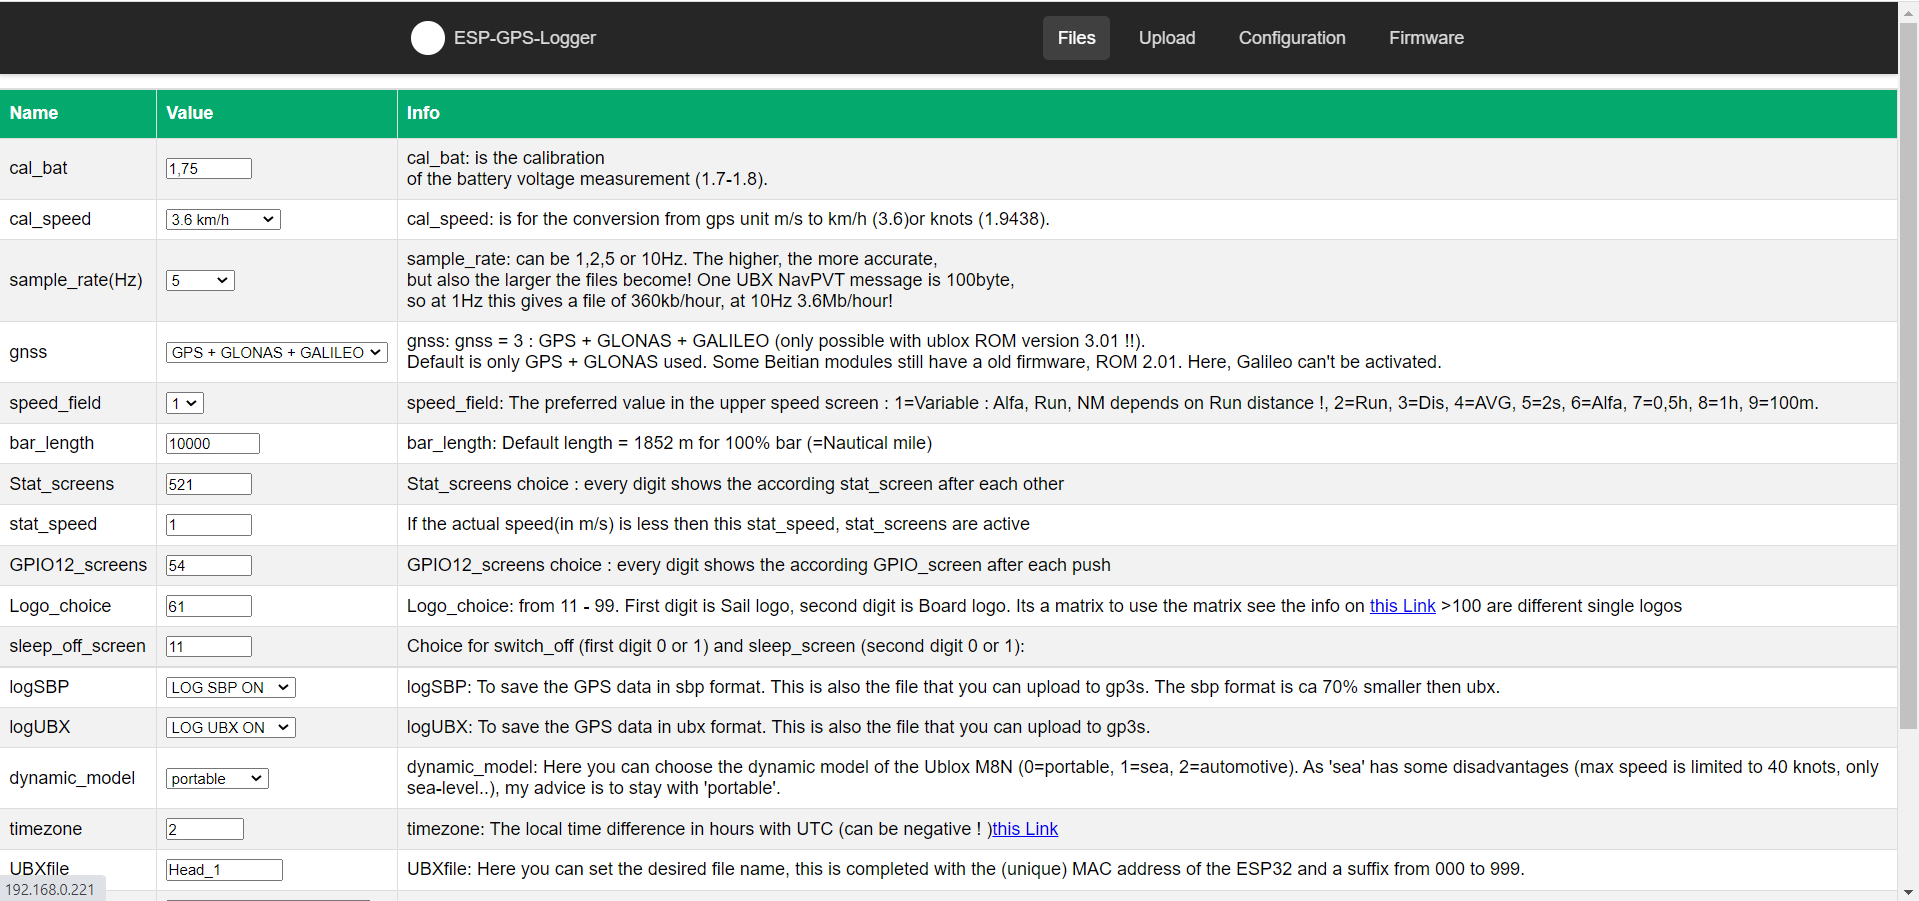Screen dimensions: 1919x901
Task: Toggle the logSBP dropdown setting
Action: pyautogui.click(x=230, y=688)
